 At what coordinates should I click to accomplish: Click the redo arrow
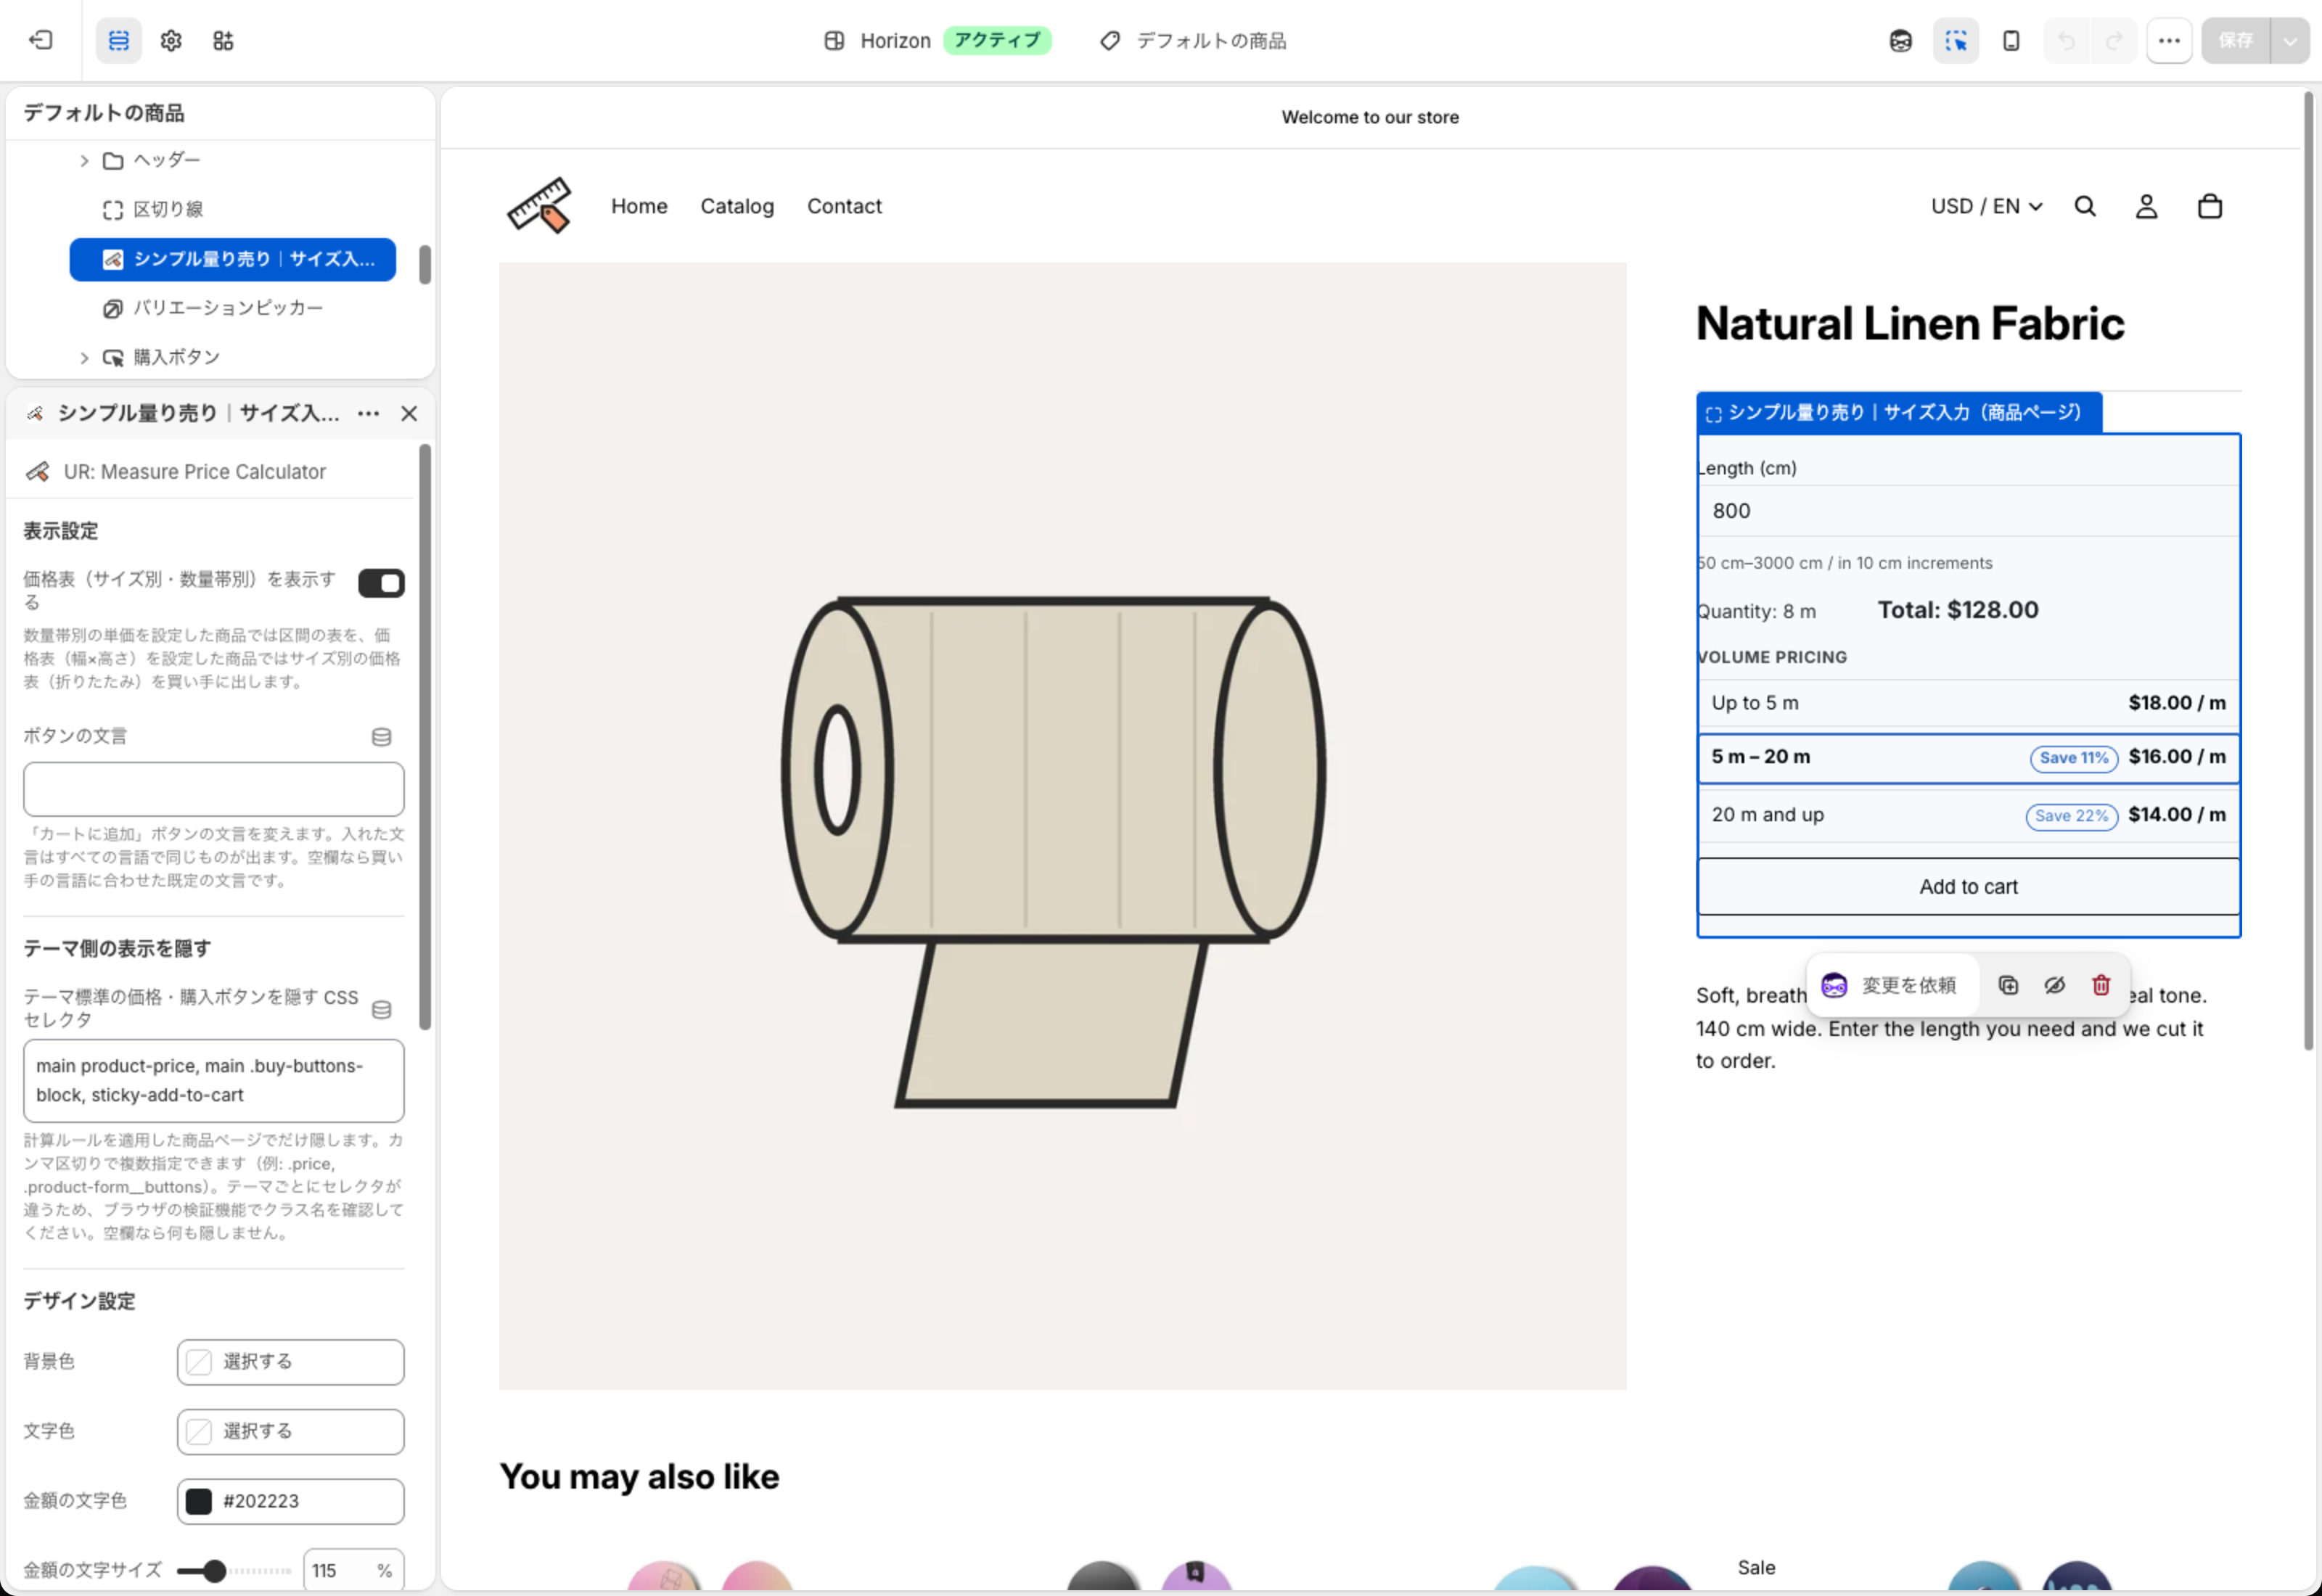pos(2114,41)
